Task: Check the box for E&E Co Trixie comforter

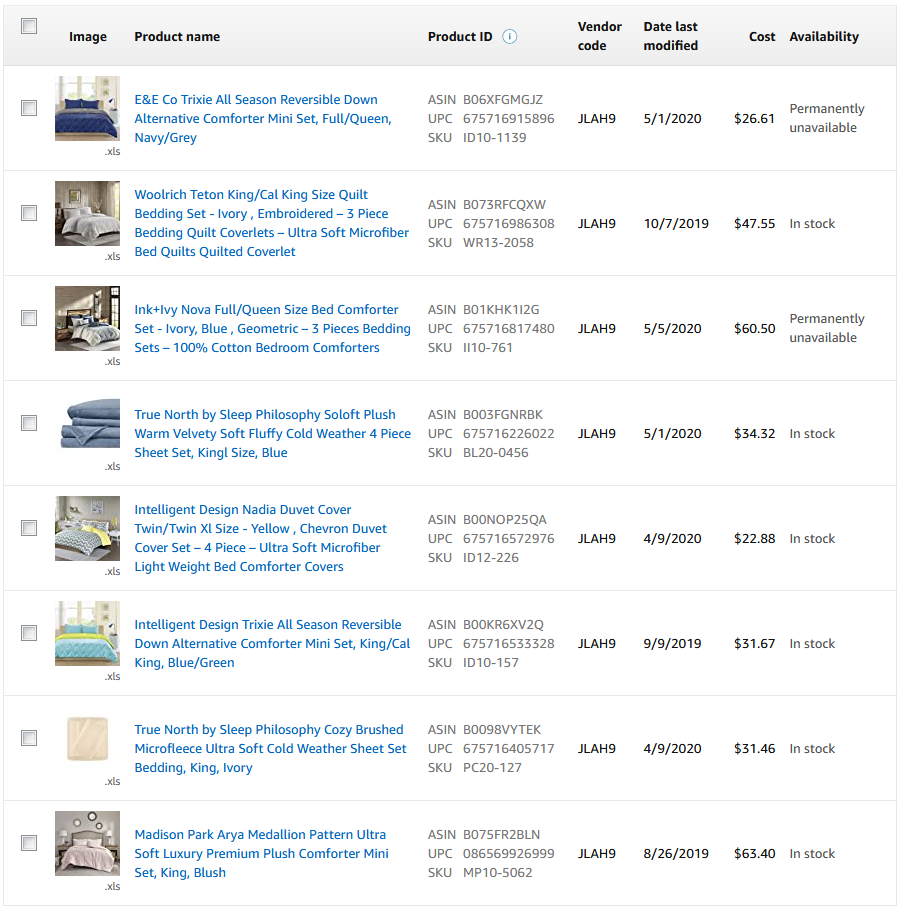Action: (x=29, y=108)
